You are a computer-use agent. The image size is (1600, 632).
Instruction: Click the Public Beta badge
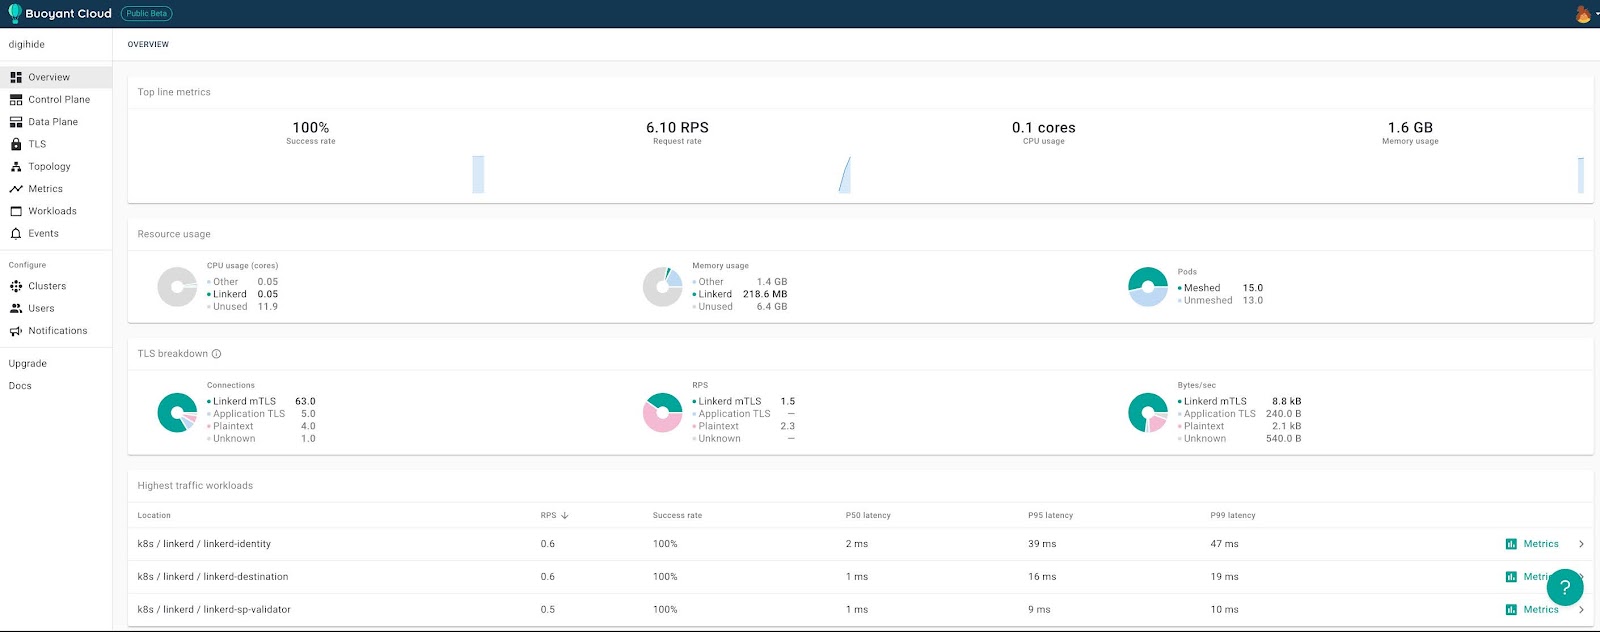[x=147, y=14]
